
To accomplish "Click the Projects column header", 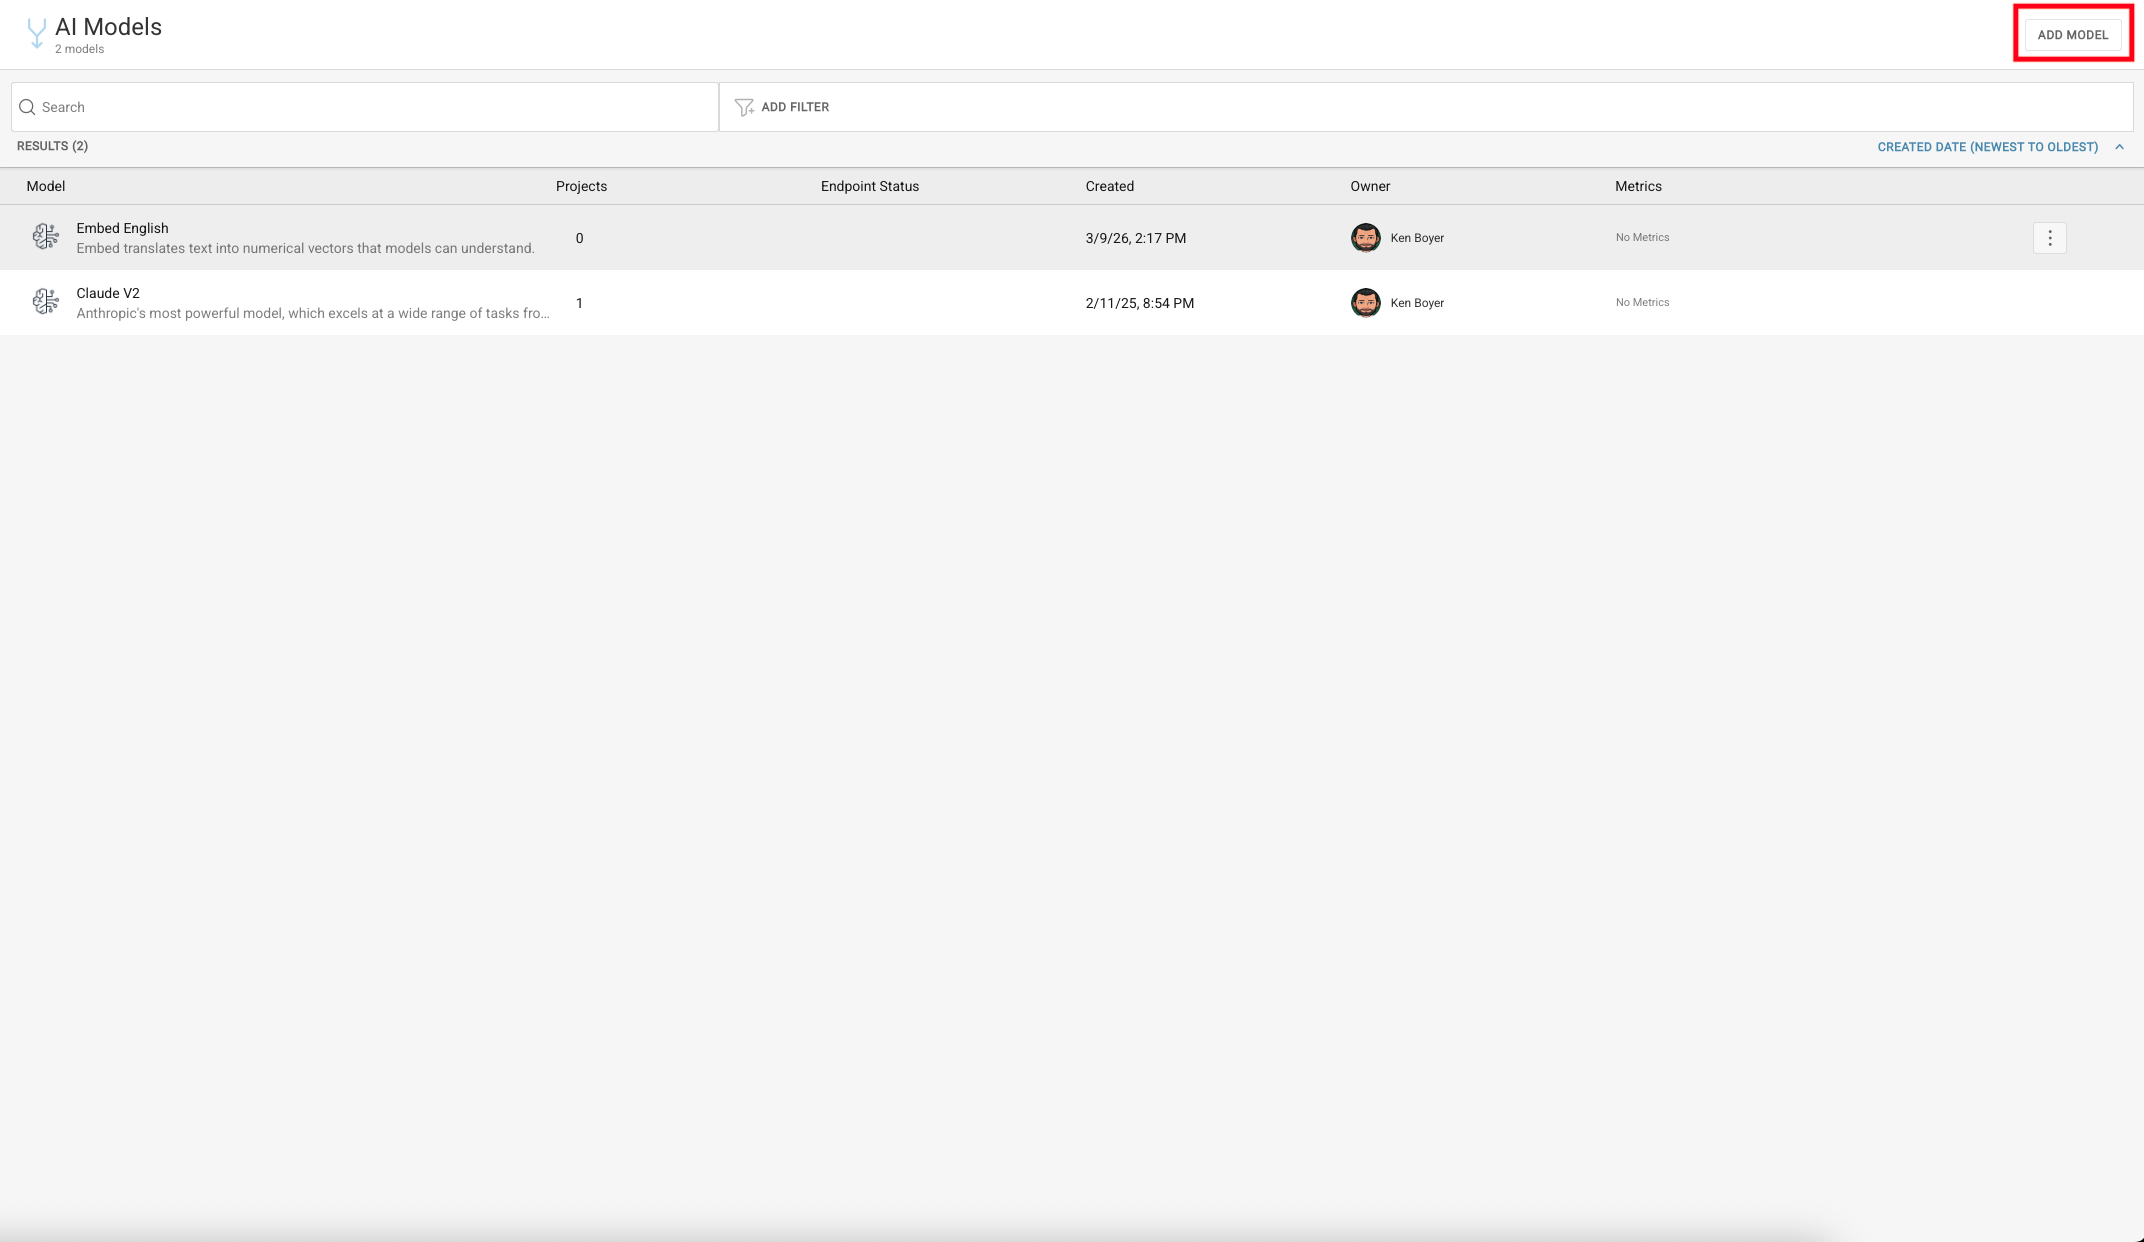I will click(x=581, y=186).
